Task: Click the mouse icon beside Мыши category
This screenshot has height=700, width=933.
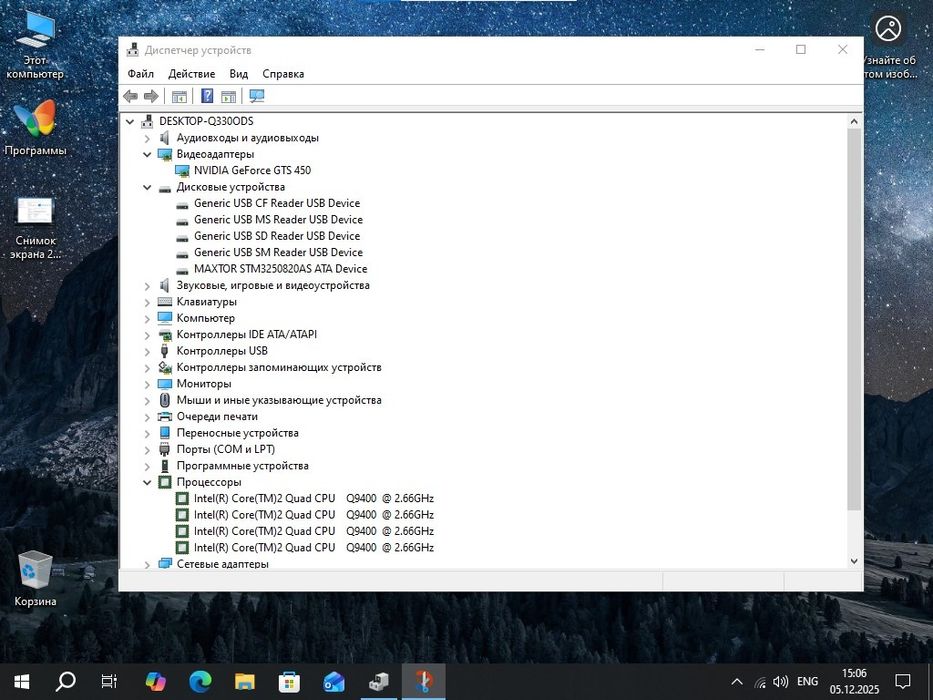Action: (x=165, y=400)
